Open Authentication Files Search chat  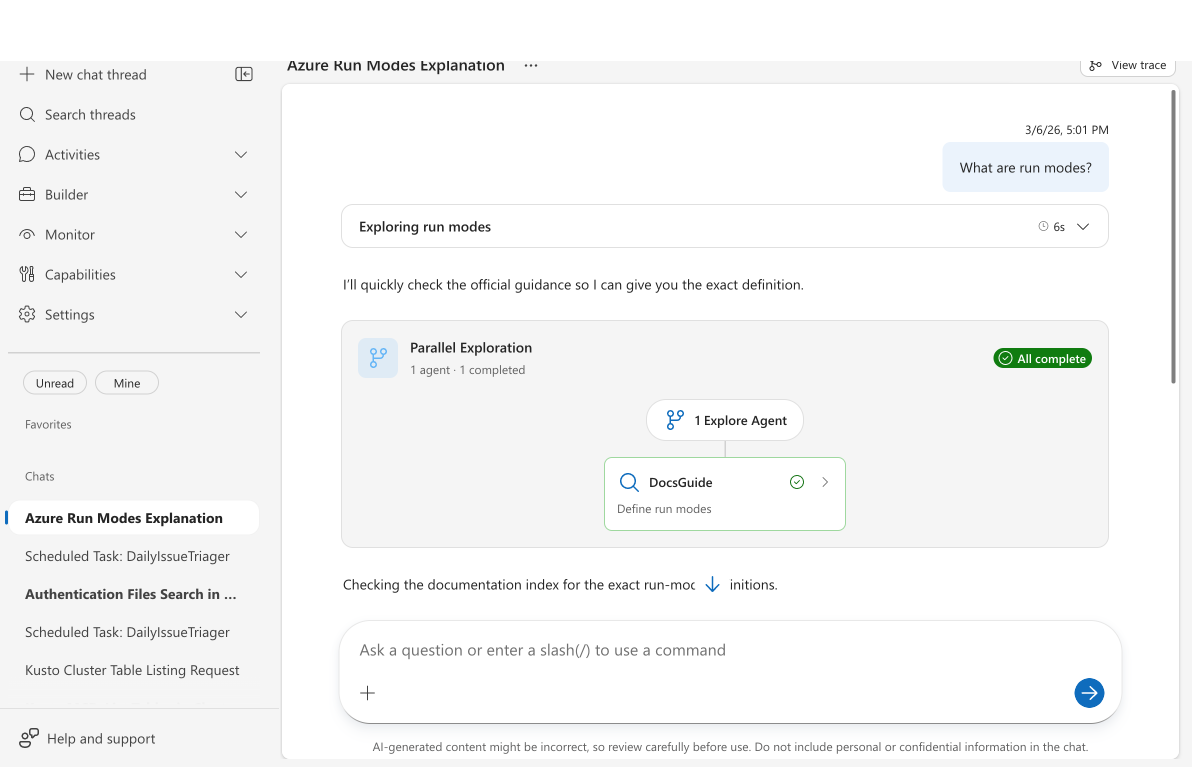[130, 594]
